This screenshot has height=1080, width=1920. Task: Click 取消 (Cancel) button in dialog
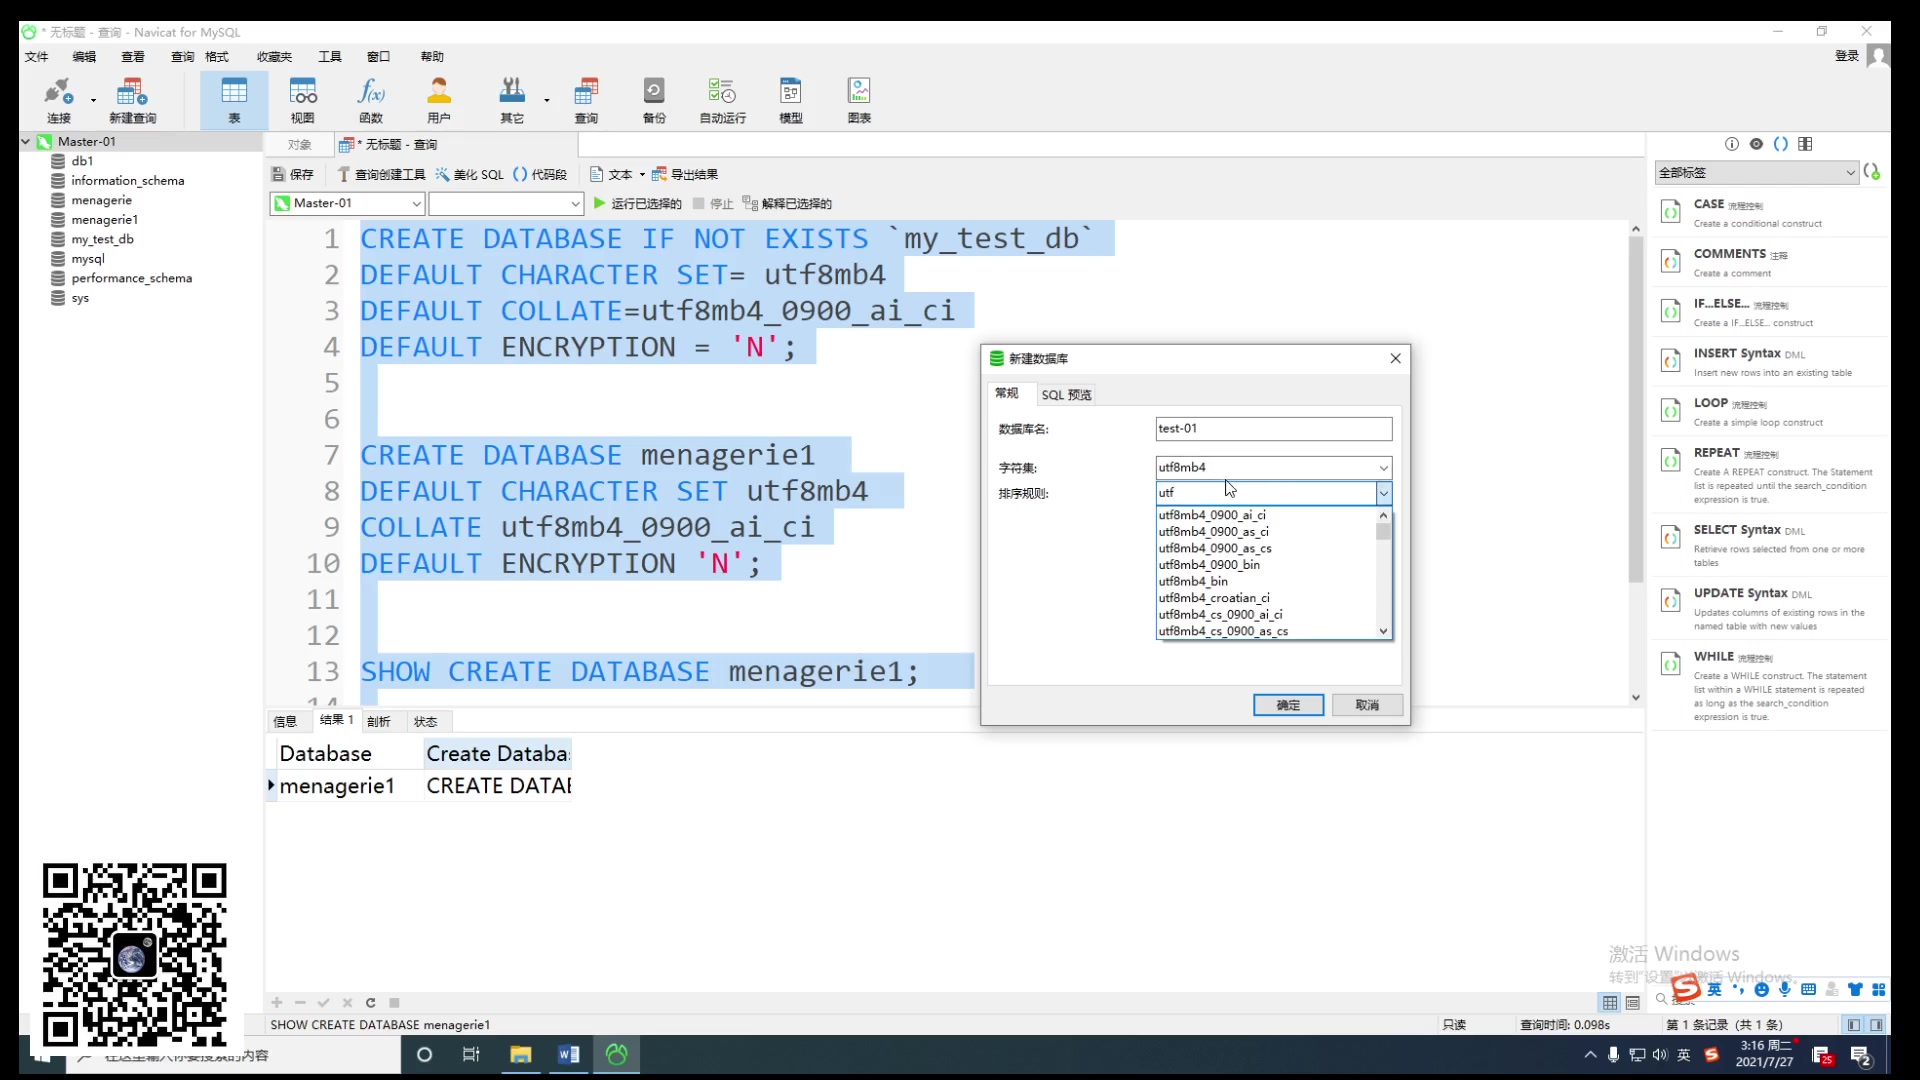tap(1367, 704)
